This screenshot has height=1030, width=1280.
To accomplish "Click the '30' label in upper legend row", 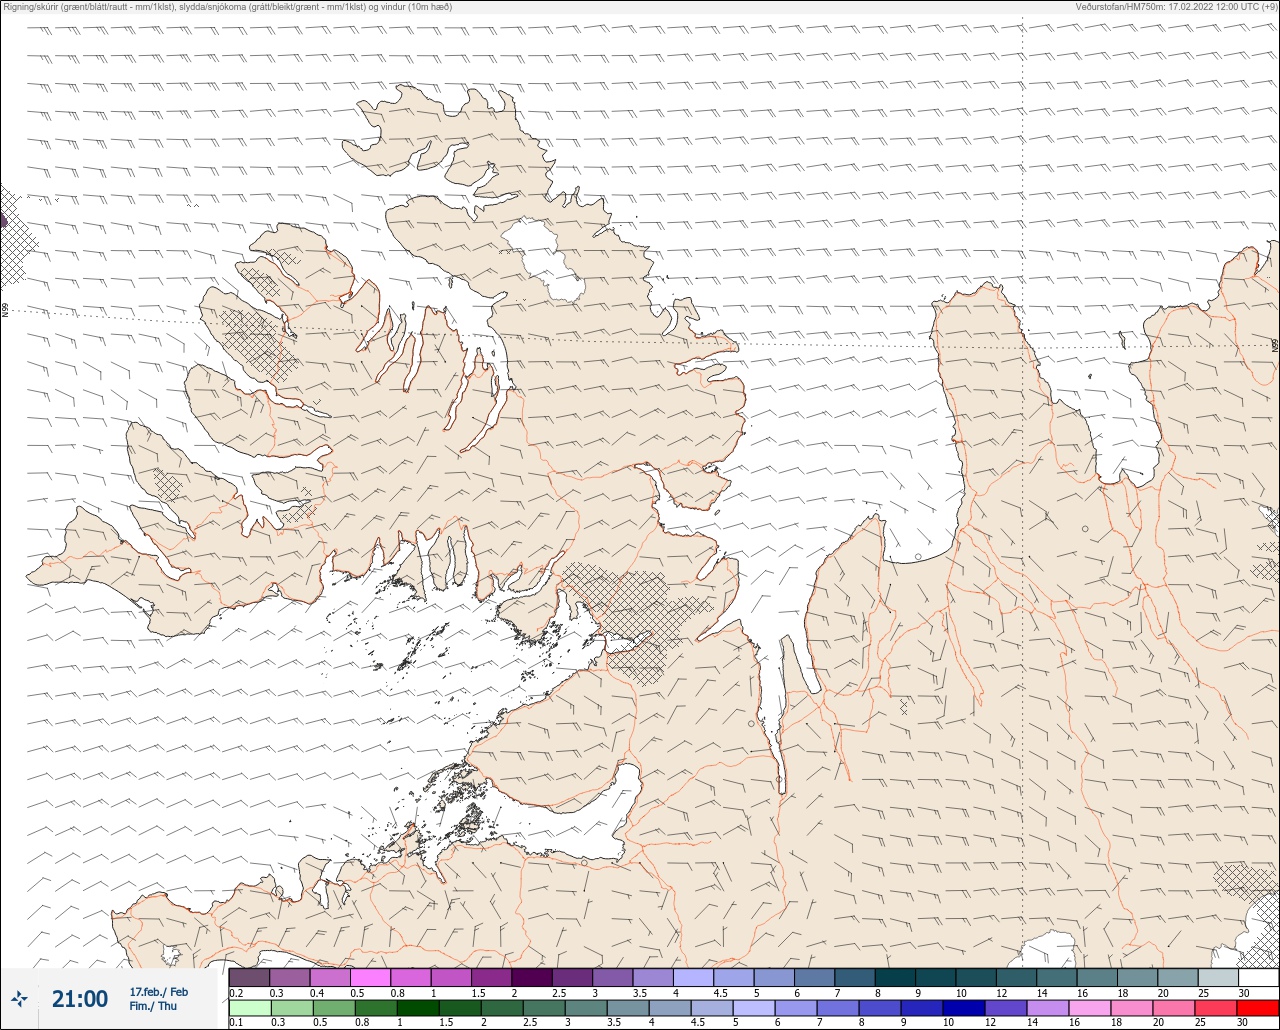I will tap(1243, 993).
